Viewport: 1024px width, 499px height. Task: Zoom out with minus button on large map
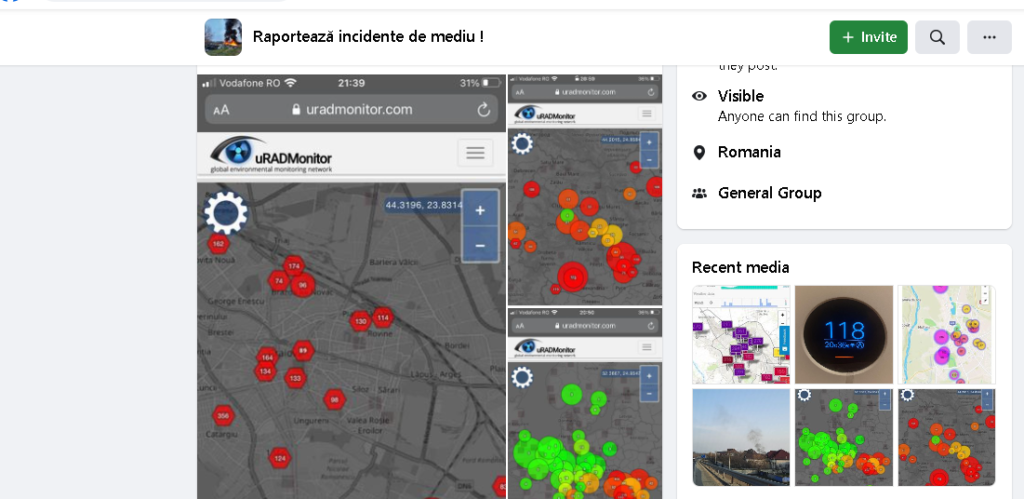click(480, 245)
